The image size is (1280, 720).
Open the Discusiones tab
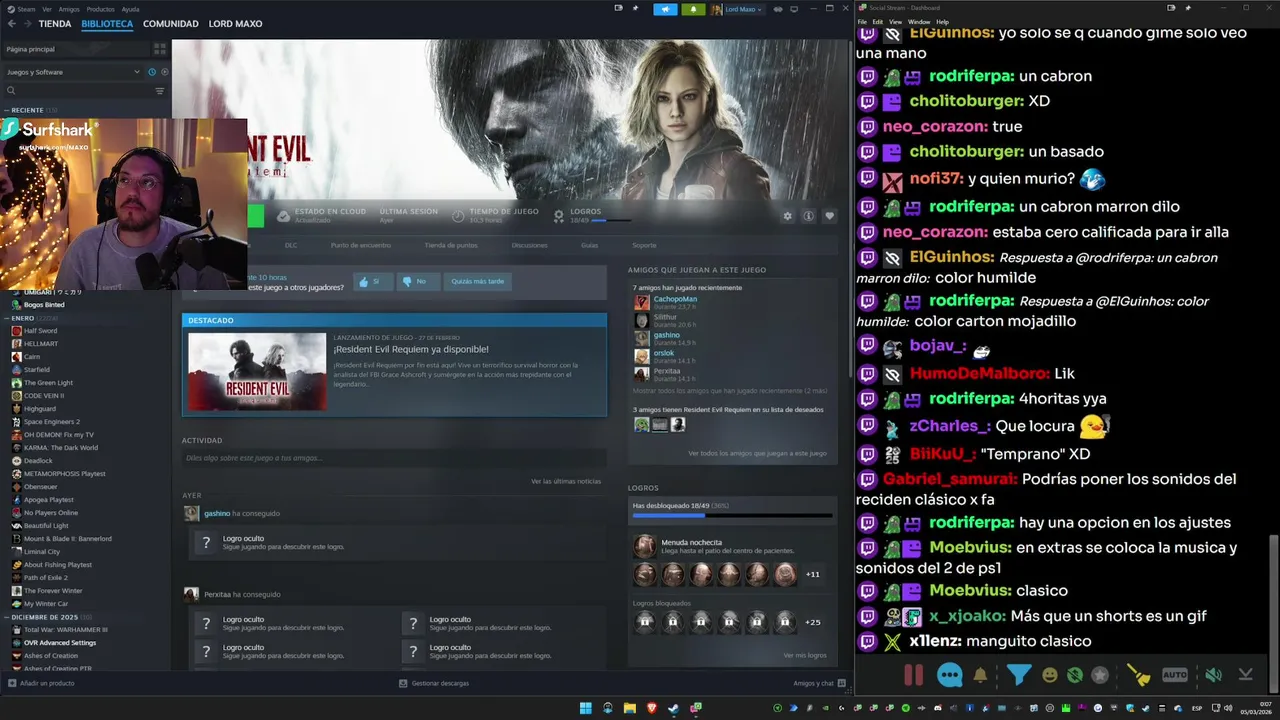pos(529,245)
